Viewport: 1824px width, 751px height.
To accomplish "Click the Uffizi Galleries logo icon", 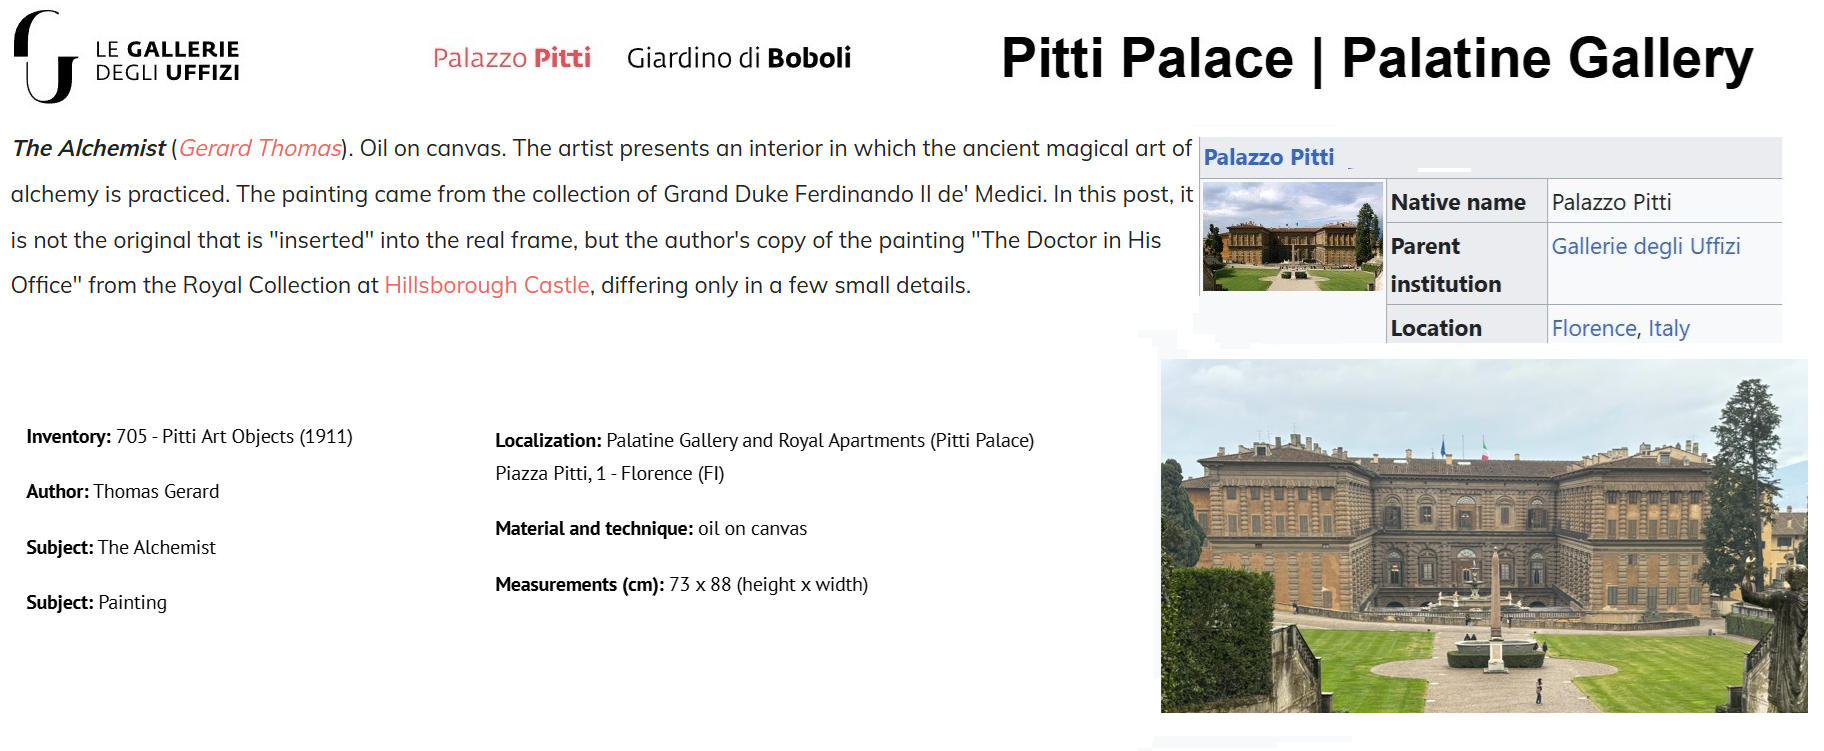I will [x=45, y=57].
